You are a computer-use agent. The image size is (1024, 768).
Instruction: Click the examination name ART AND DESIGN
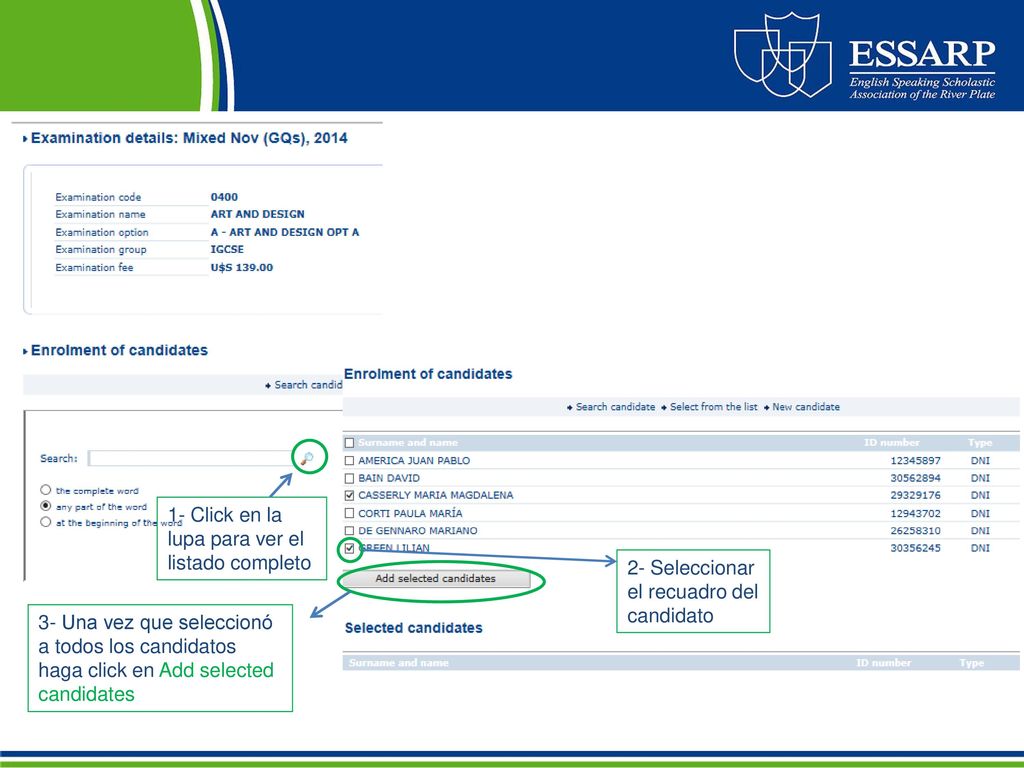257,214
